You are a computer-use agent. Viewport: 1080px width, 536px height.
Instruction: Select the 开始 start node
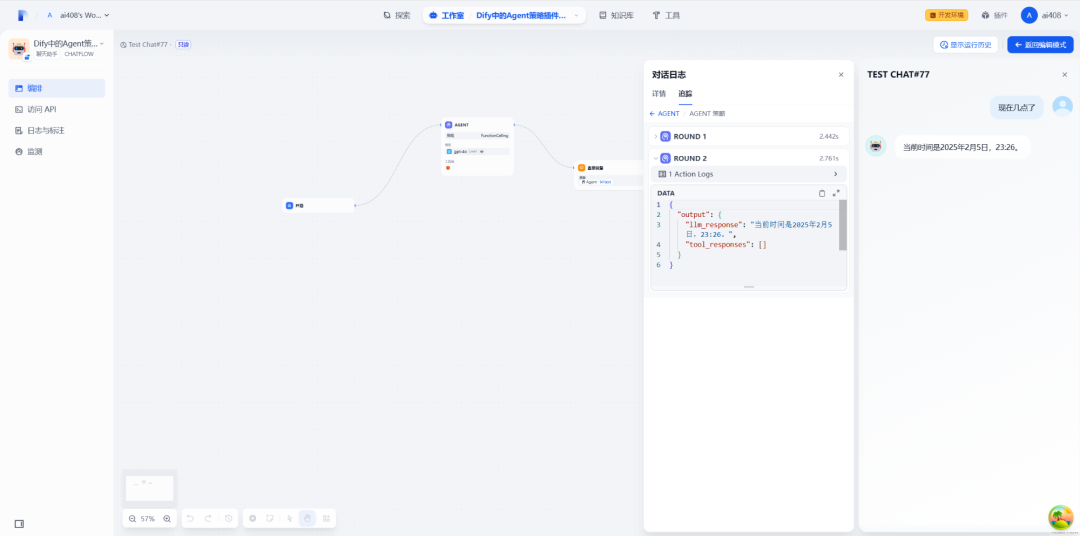click(319, 205)
